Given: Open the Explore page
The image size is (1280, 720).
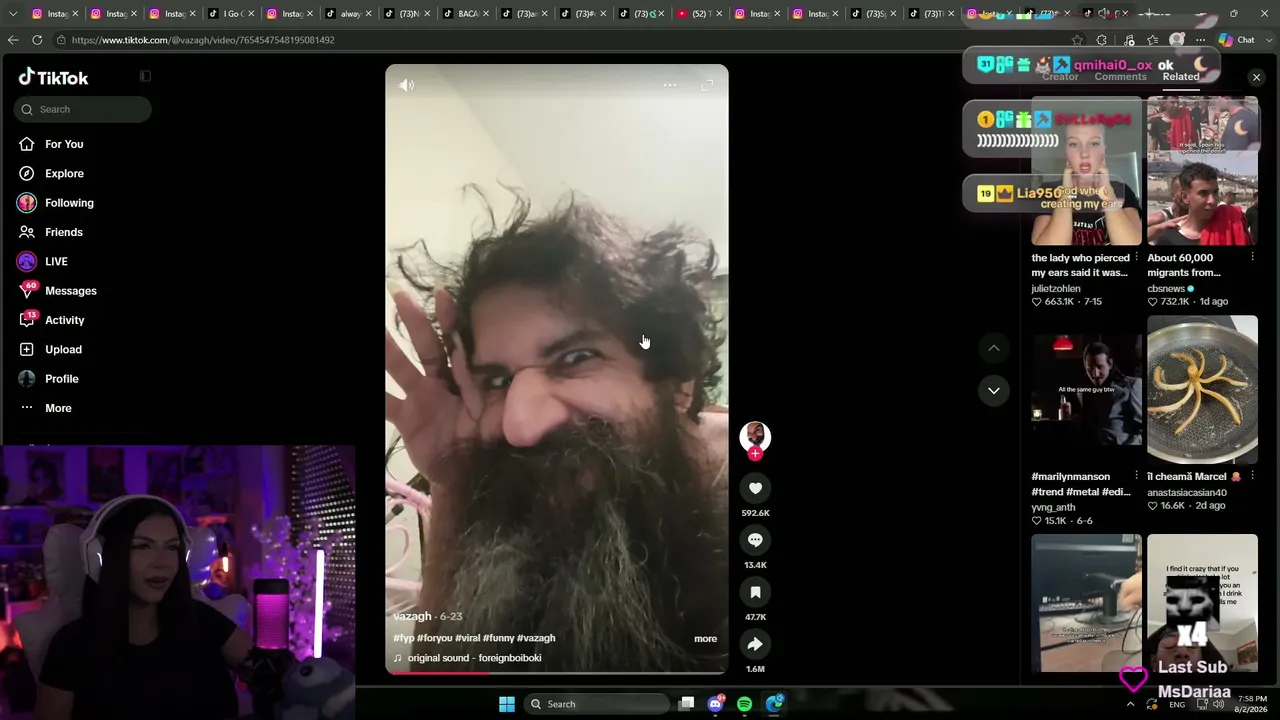Looking at the screenshot, I should [x=64, y=173].
